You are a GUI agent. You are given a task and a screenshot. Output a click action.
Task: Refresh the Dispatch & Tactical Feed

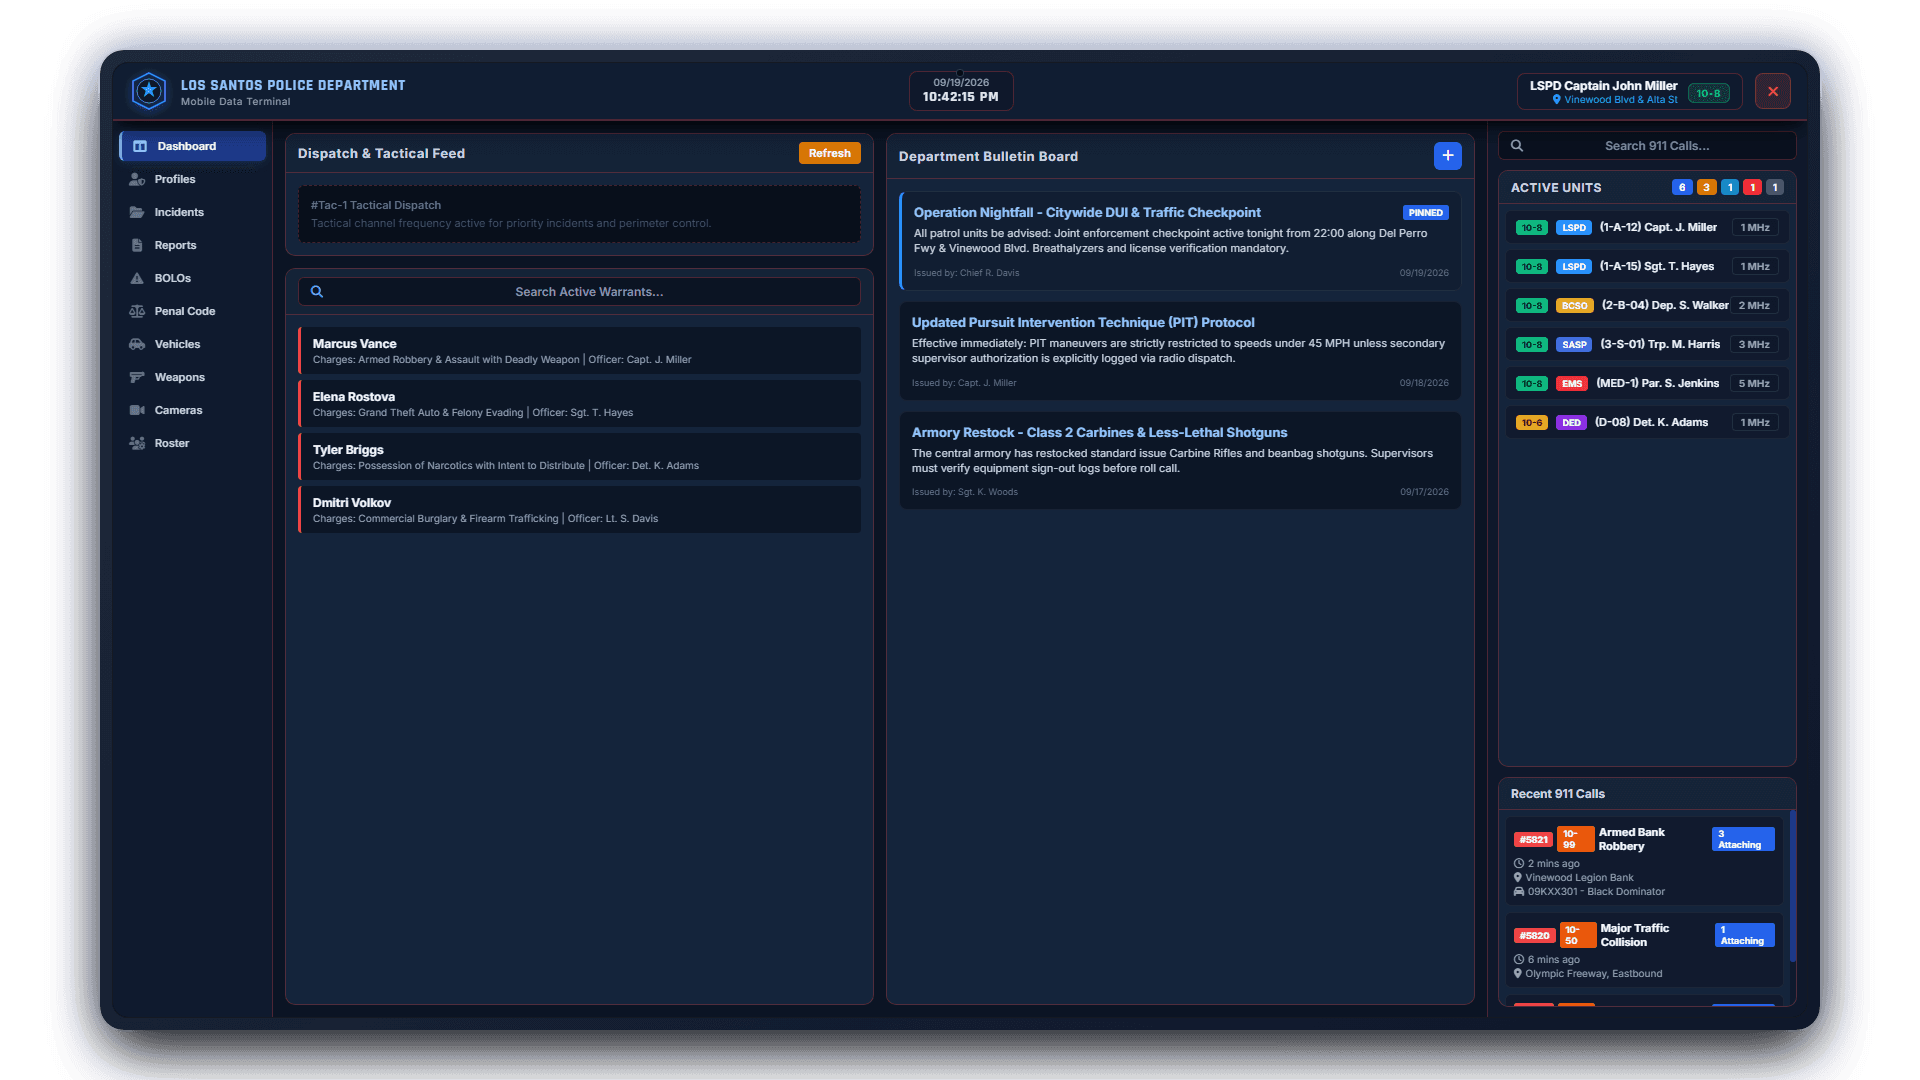pyautogui.click(x=829, y=153)
